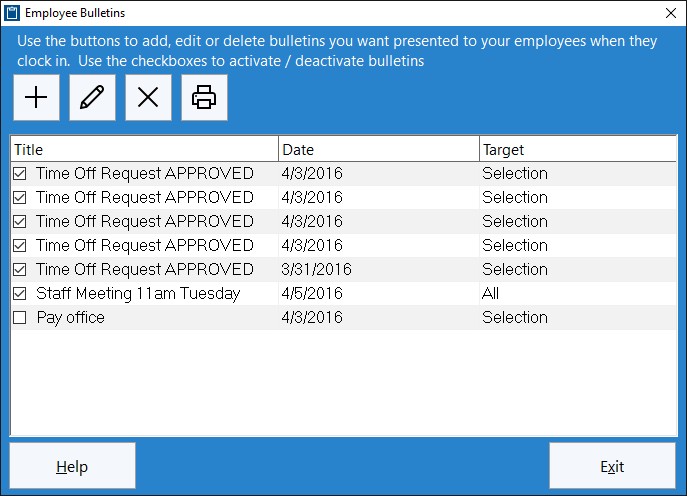Image resolution: width=687 pixels, height=496 pixels.
Task: Sort list by the Target column header
Action: [578, 149]
